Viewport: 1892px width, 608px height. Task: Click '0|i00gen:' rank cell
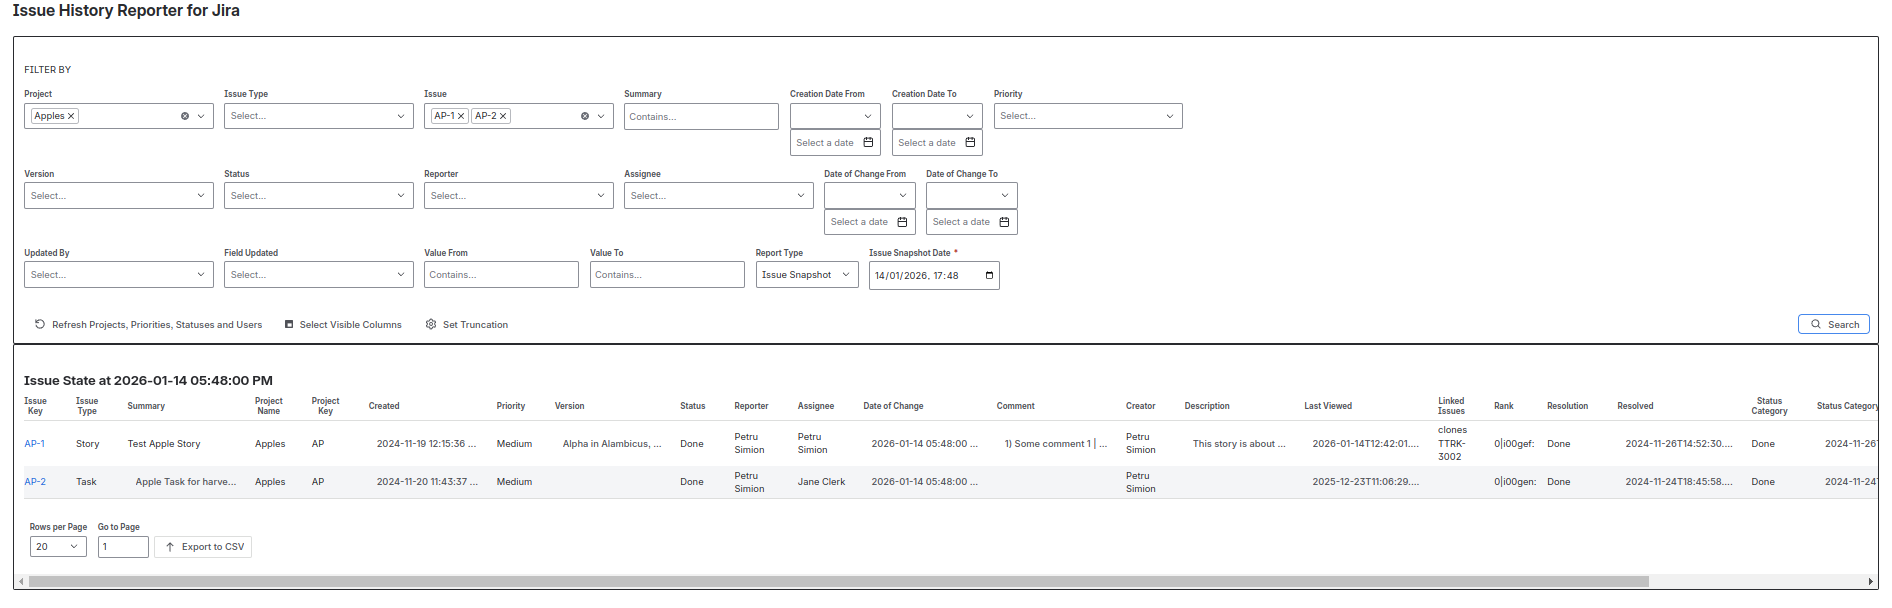1515,482
